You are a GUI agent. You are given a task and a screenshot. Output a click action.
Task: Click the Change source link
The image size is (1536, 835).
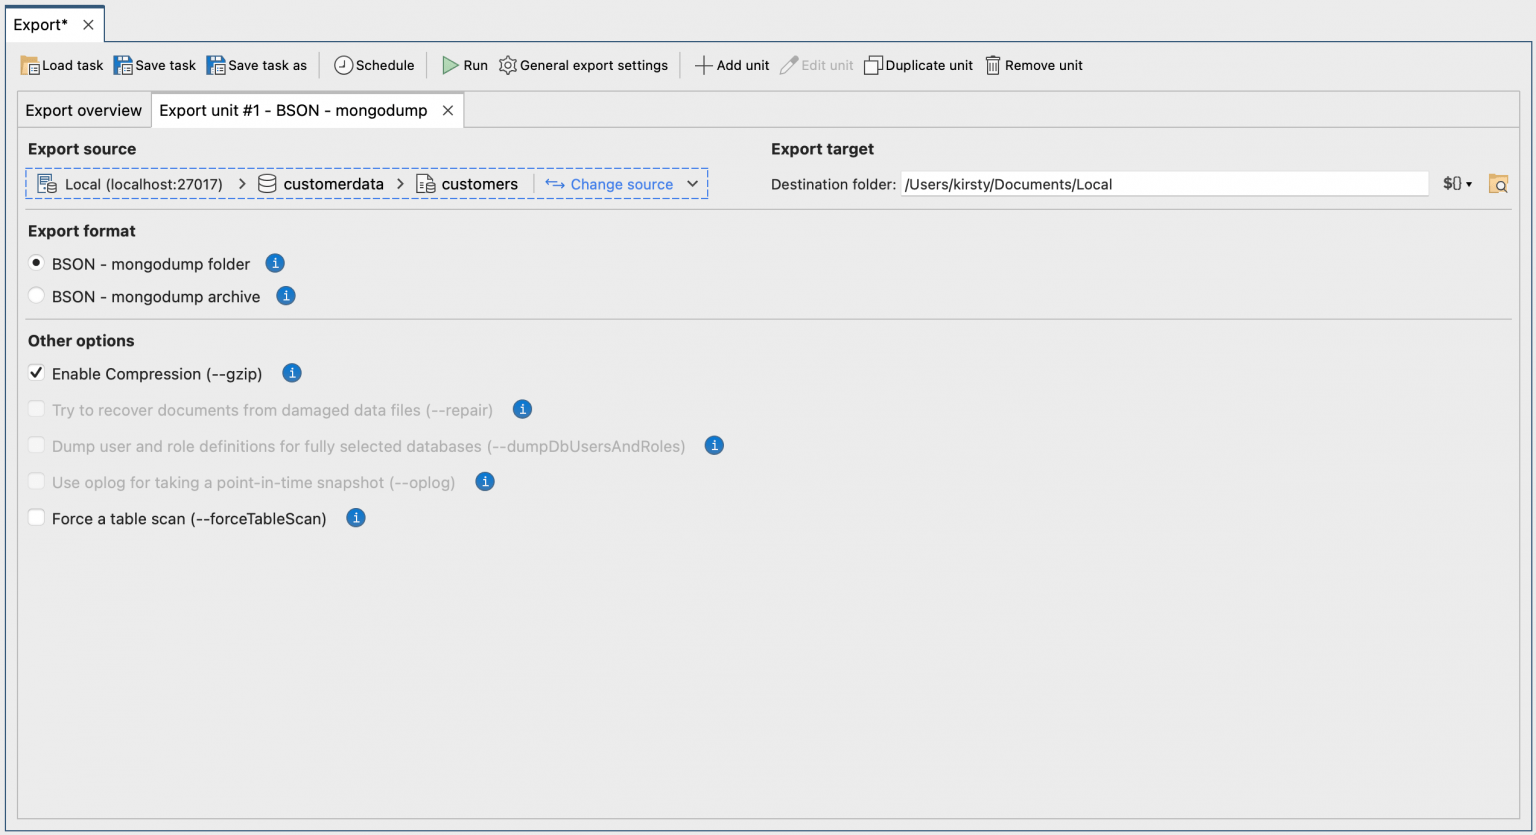(x=620, y=184)
